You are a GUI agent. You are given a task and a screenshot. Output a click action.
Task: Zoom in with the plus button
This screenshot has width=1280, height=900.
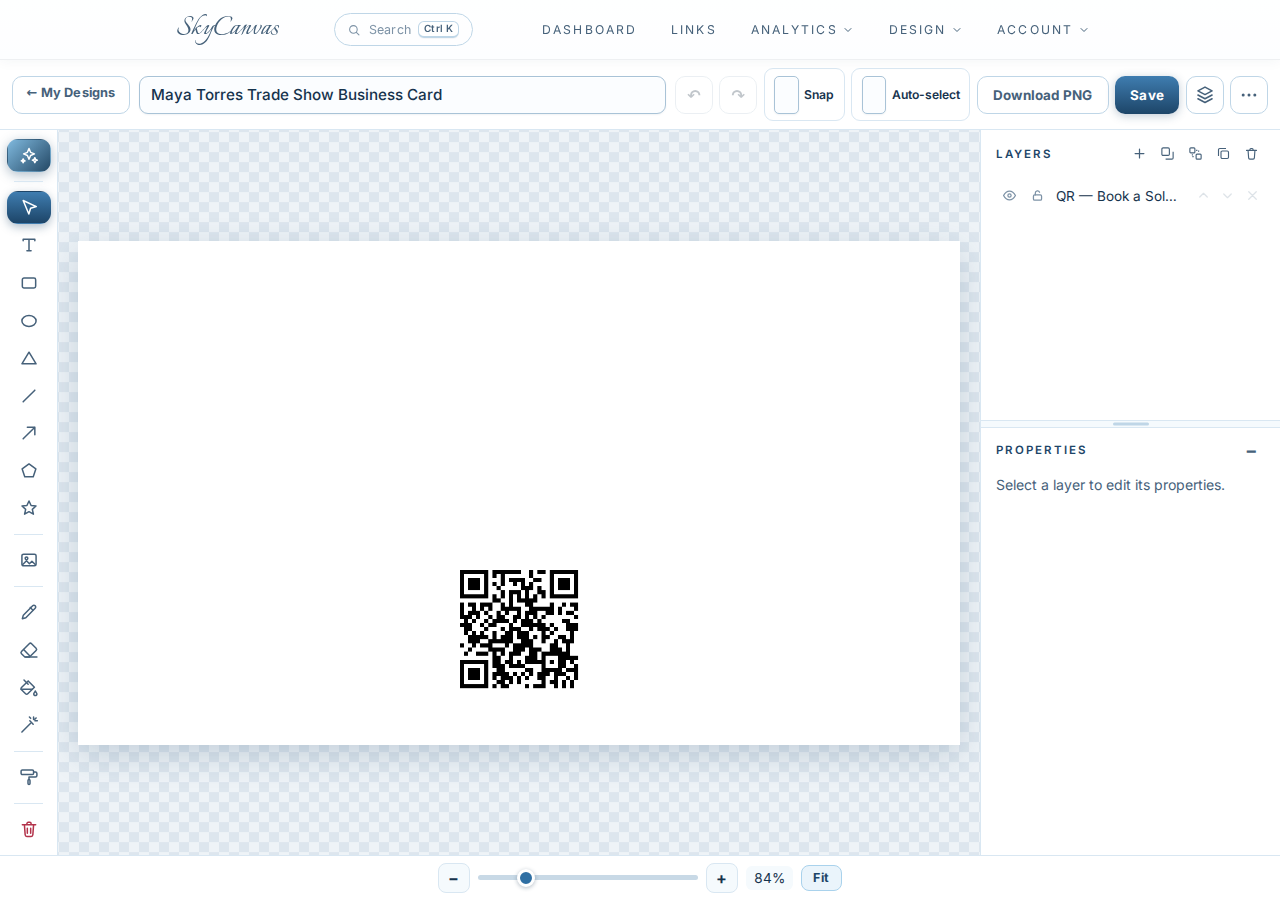tap(722, 878)
